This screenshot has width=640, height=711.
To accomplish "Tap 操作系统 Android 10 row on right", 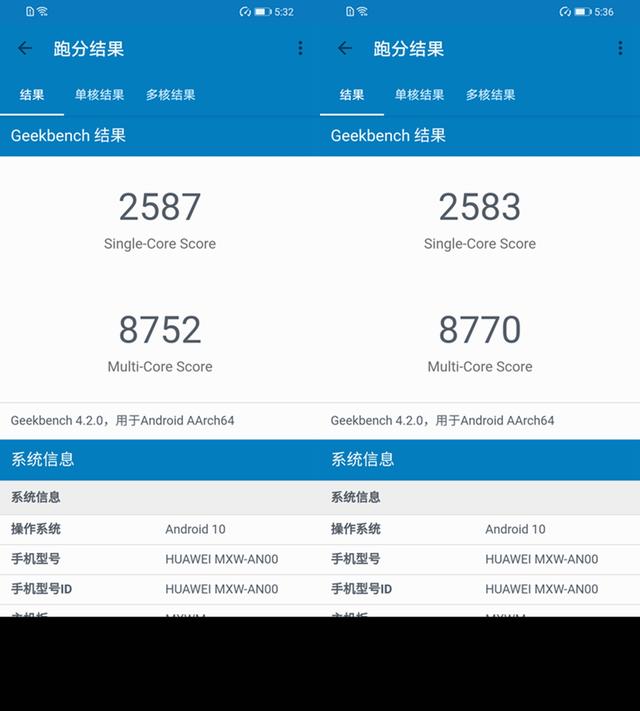I will 480,529.
